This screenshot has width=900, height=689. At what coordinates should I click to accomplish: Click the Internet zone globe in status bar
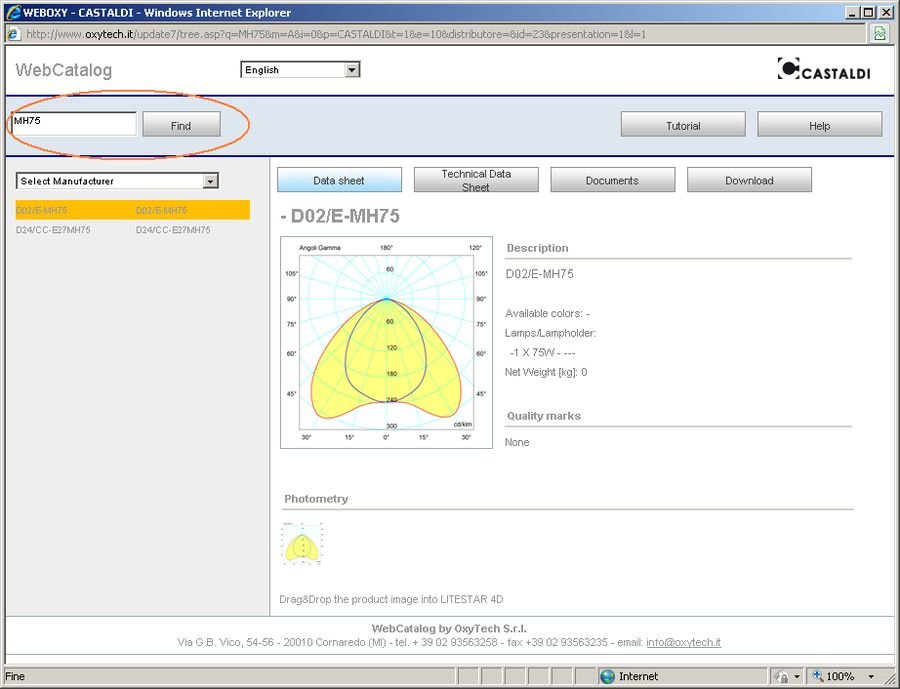(607, 676)
